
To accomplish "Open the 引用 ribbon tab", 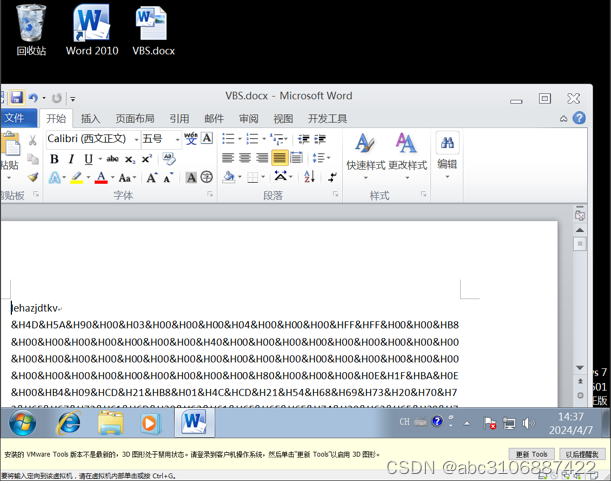I will click(179, 118).
